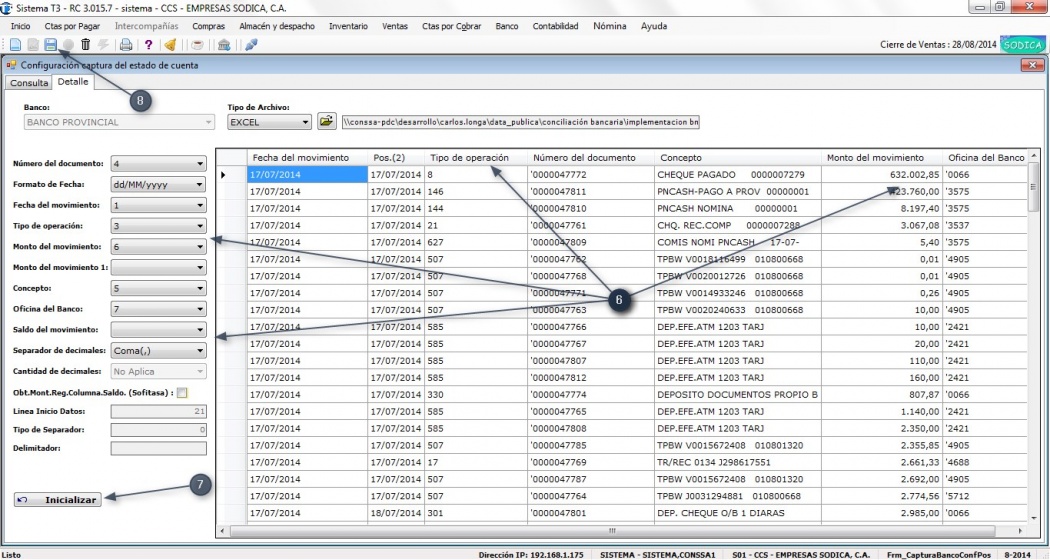
Task: Click the blue pin toolbar icon
Action: [x=251, y=44]
